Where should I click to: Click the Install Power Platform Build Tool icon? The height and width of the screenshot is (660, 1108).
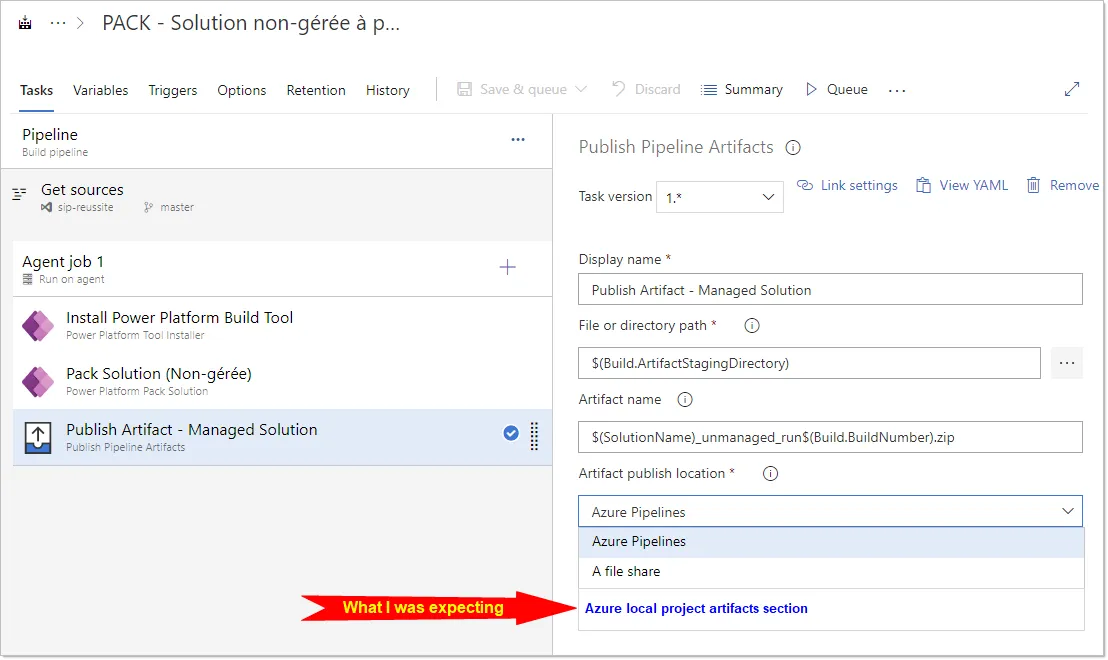37,326
